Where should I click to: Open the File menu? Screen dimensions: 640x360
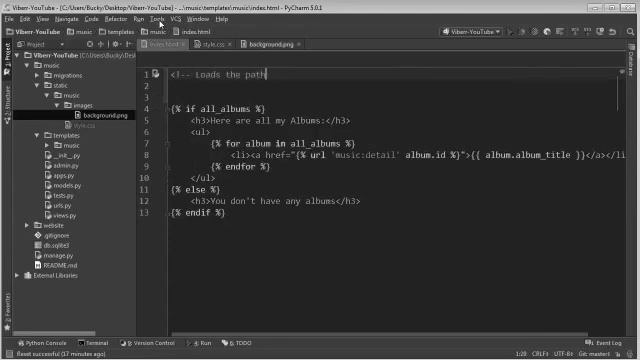point(9,19)
